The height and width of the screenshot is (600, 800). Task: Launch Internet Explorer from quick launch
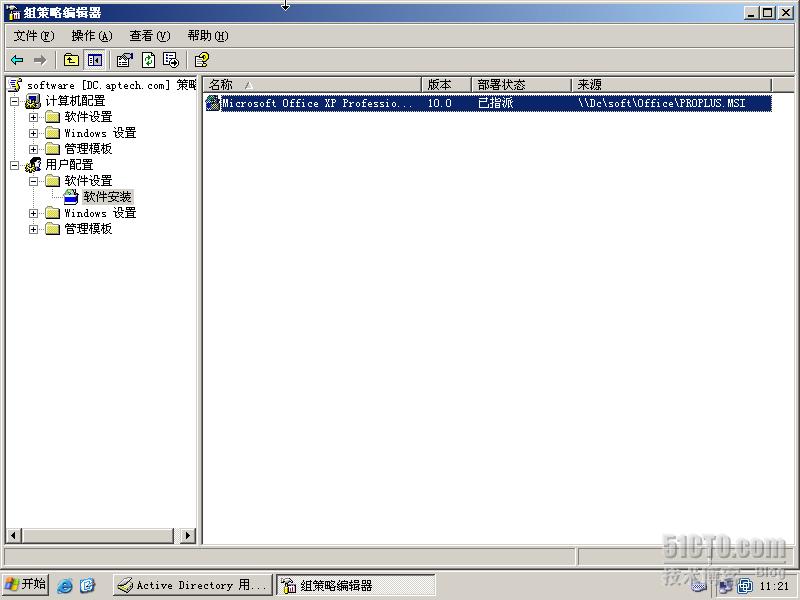tap(65, 585)
